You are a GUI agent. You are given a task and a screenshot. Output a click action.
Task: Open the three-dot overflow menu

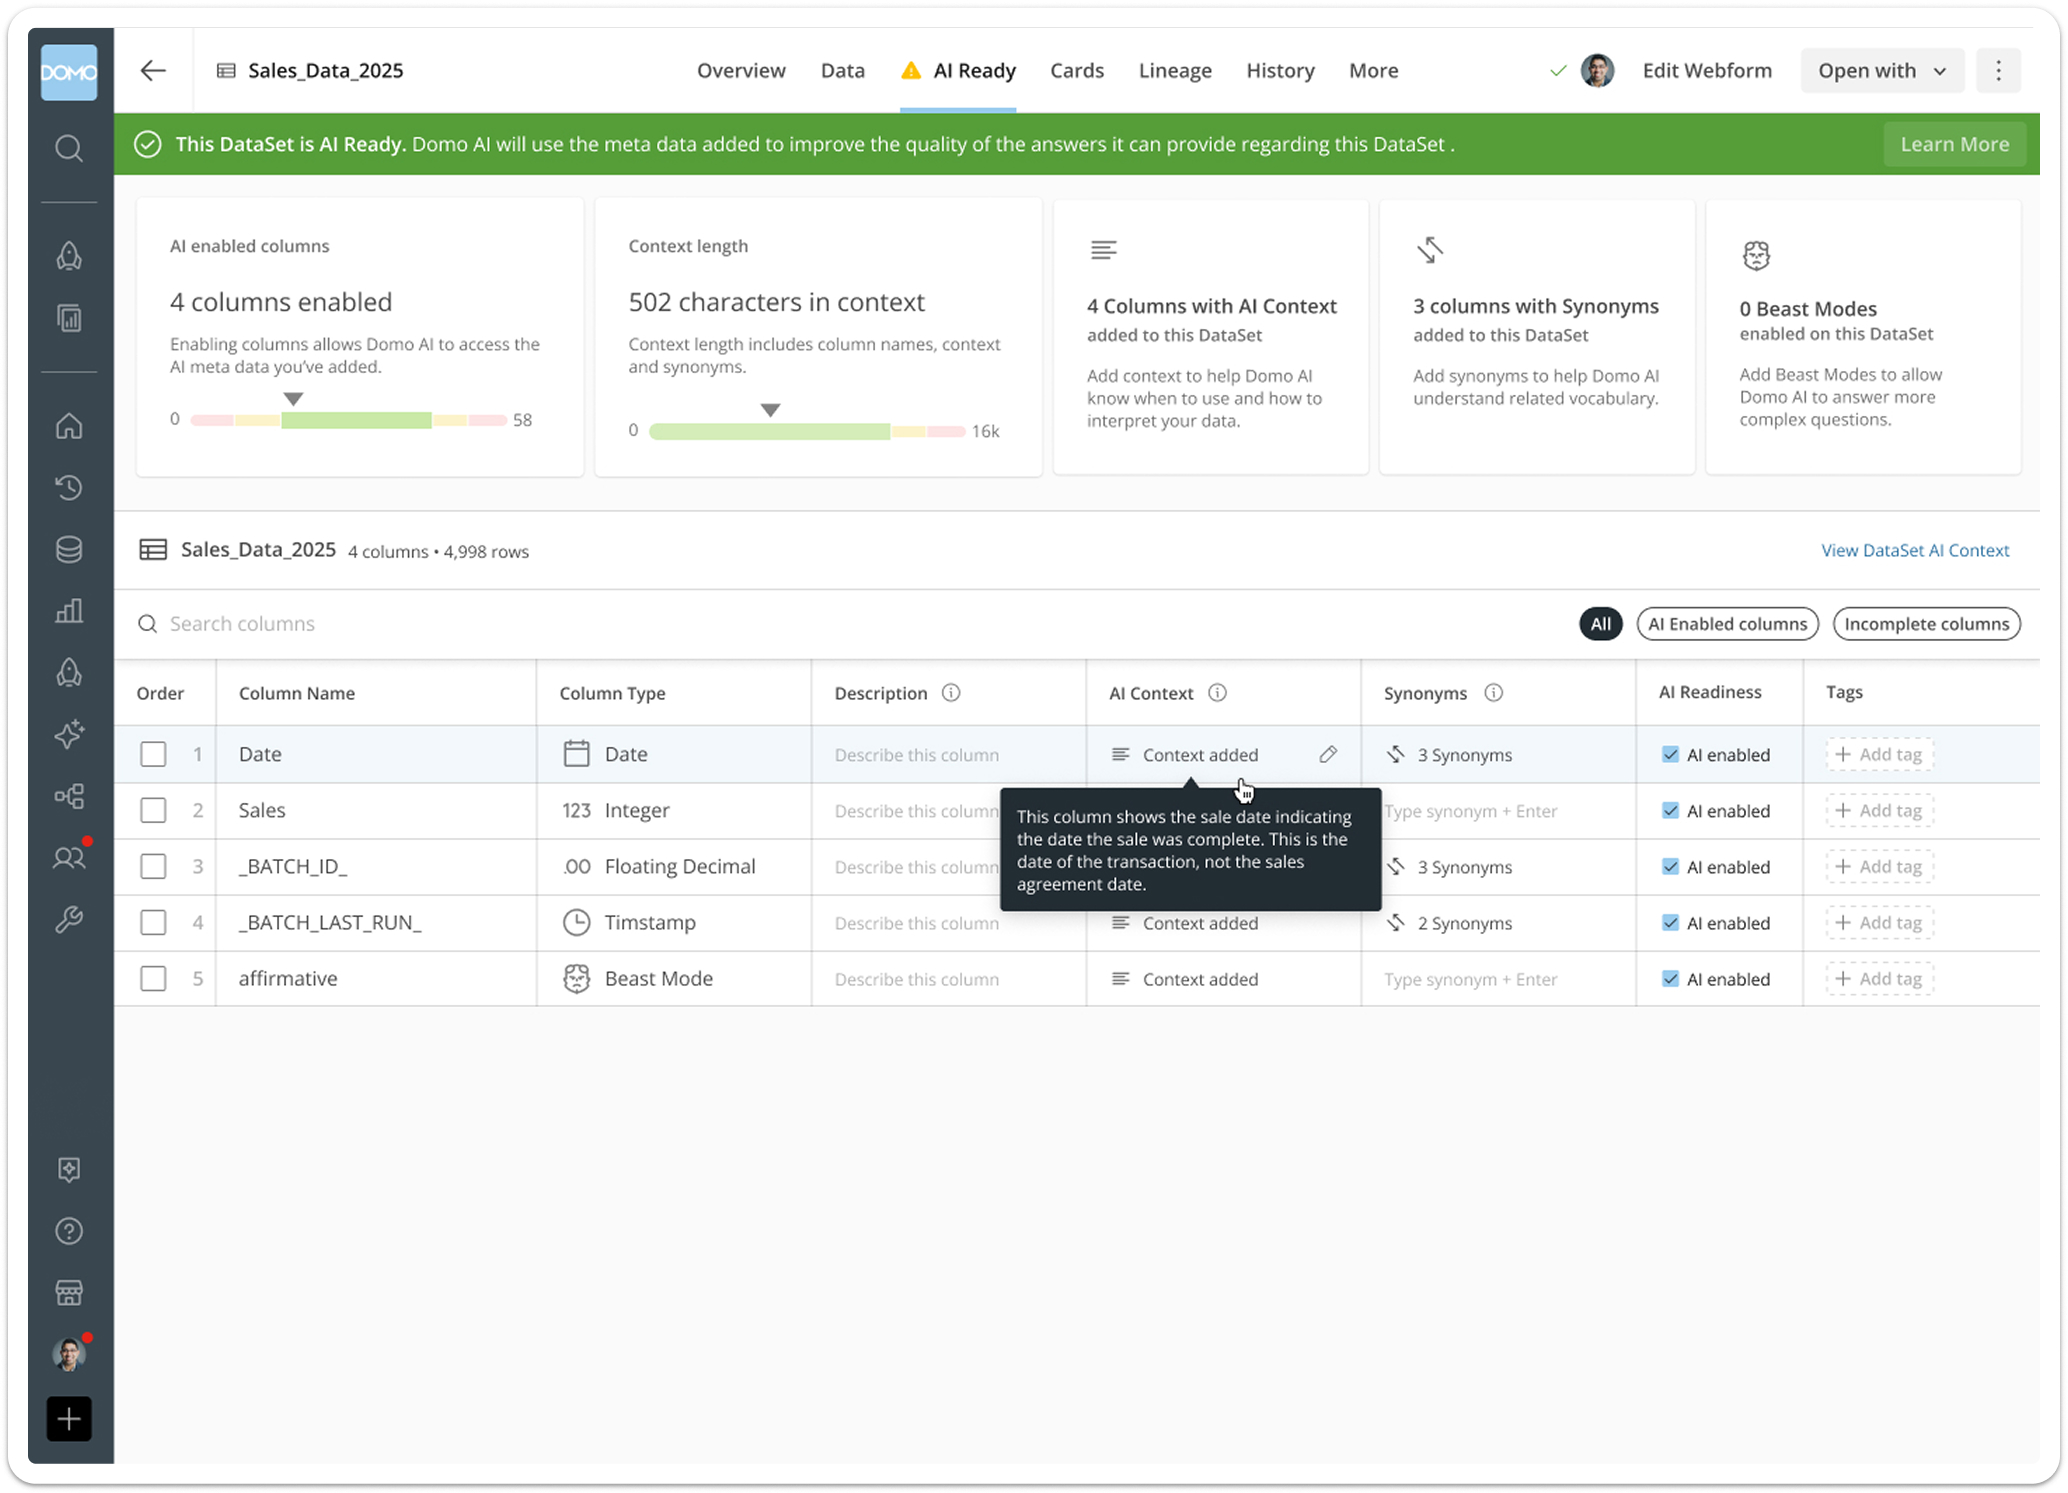pos(1998,70)
